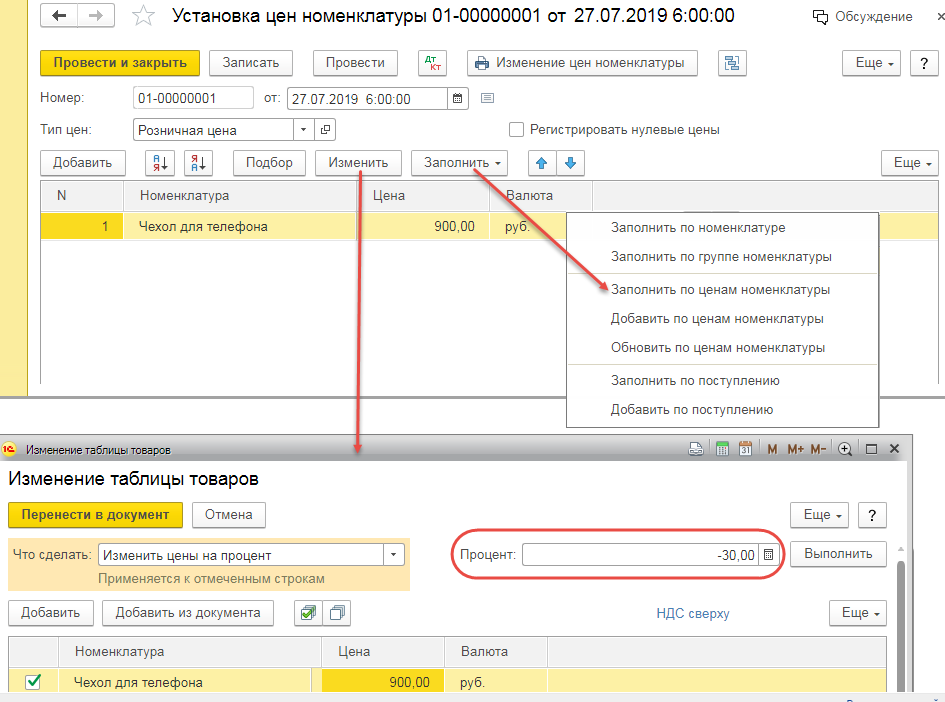Open the Что сделать dropdown list
Screen dimensions: 945x702
coord(393,555)
